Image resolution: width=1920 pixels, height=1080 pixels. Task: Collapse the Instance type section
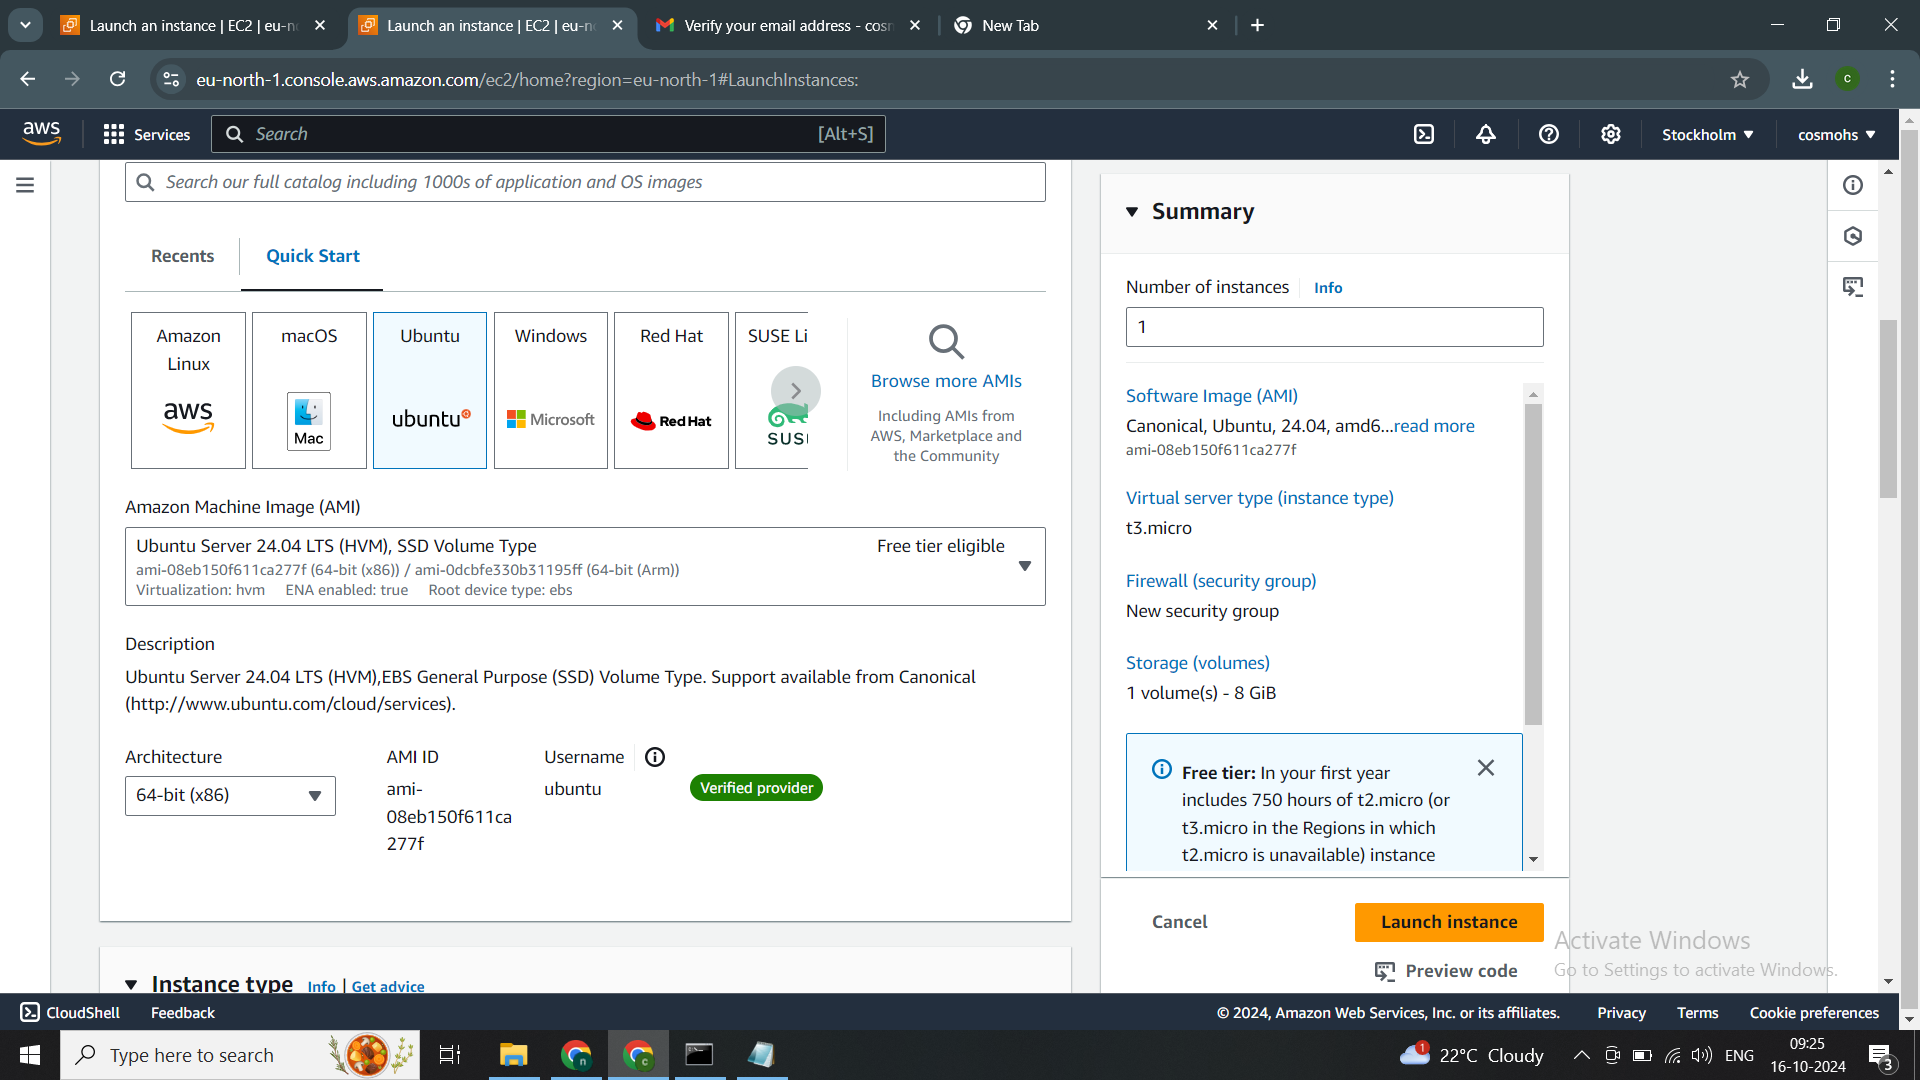tap(131, 985)
